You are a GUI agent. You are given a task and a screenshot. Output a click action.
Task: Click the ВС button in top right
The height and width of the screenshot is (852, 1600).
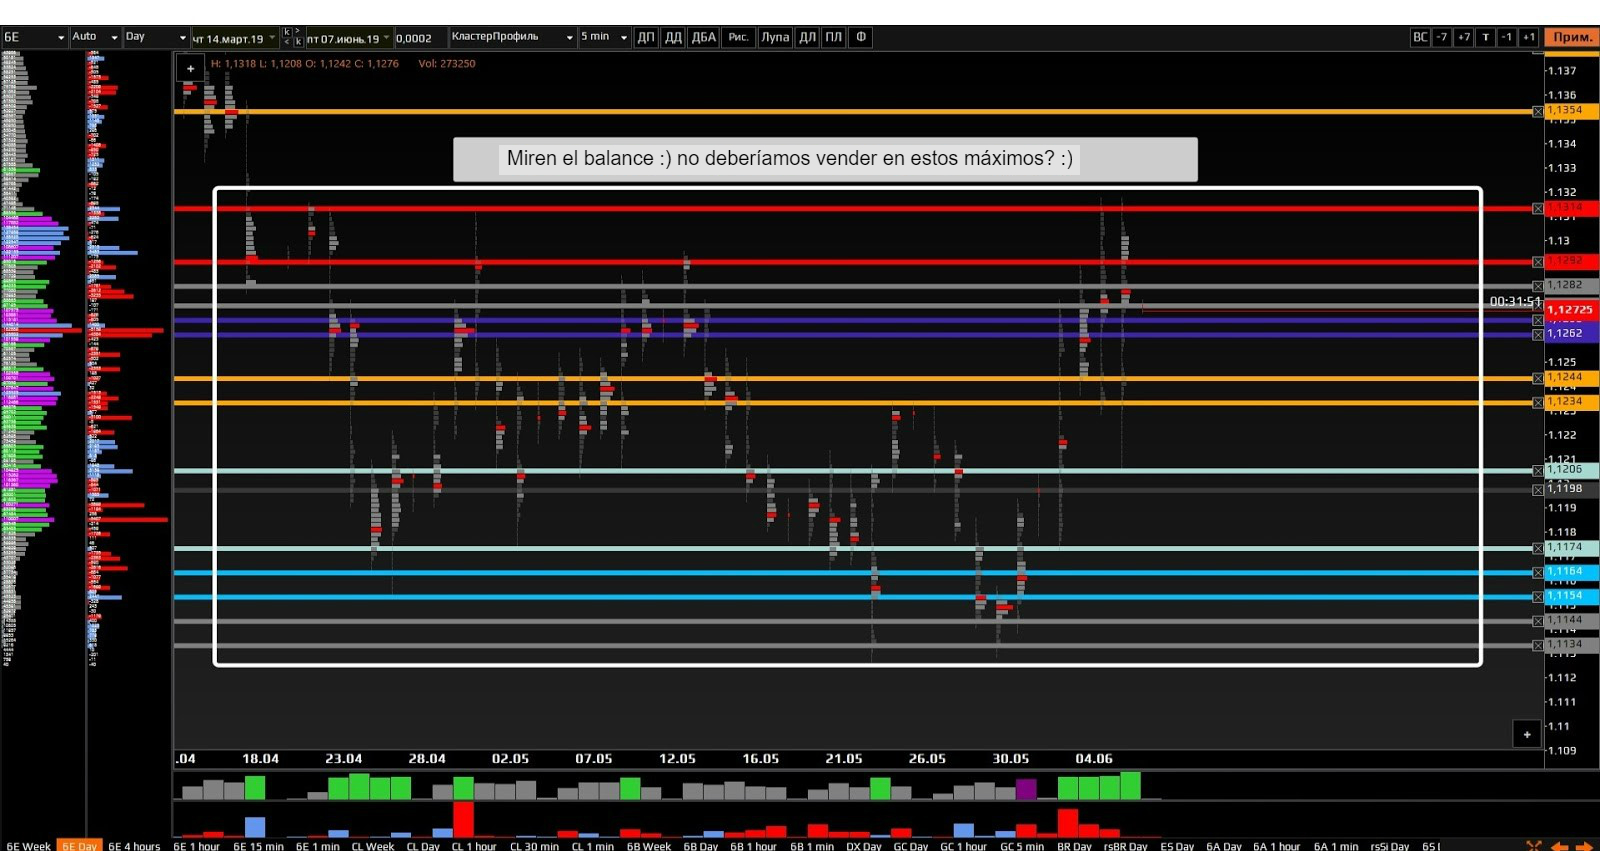pos(1420,37)
